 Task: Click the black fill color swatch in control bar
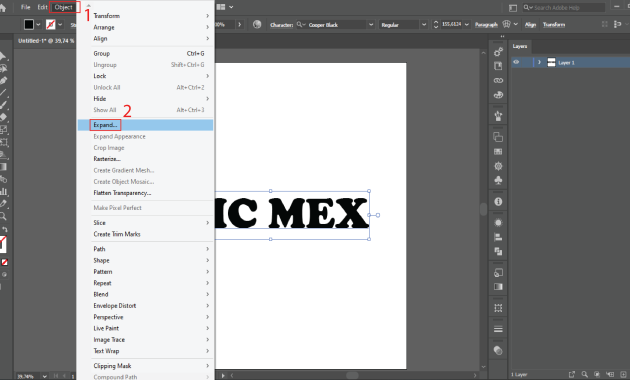click(29, 25)
